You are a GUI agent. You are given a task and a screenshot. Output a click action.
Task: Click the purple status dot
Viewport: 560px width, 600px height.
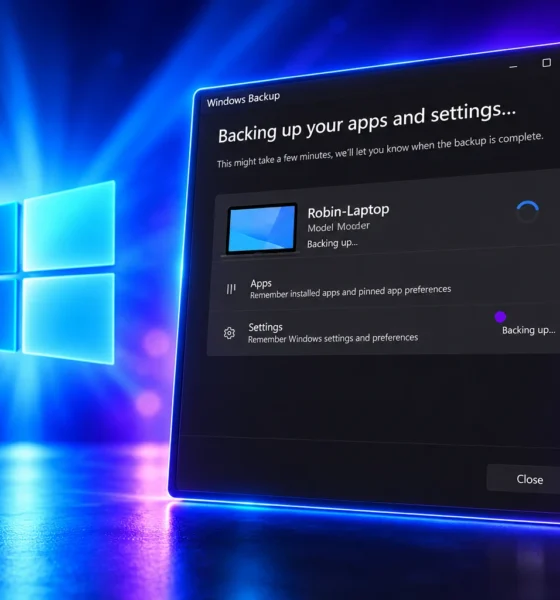pos(500,317)
